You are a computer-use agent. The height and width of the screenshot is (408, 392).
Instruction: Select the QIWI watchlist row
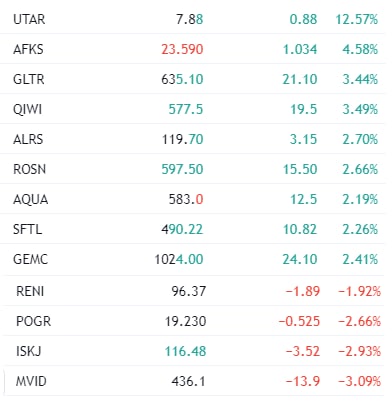193,109
